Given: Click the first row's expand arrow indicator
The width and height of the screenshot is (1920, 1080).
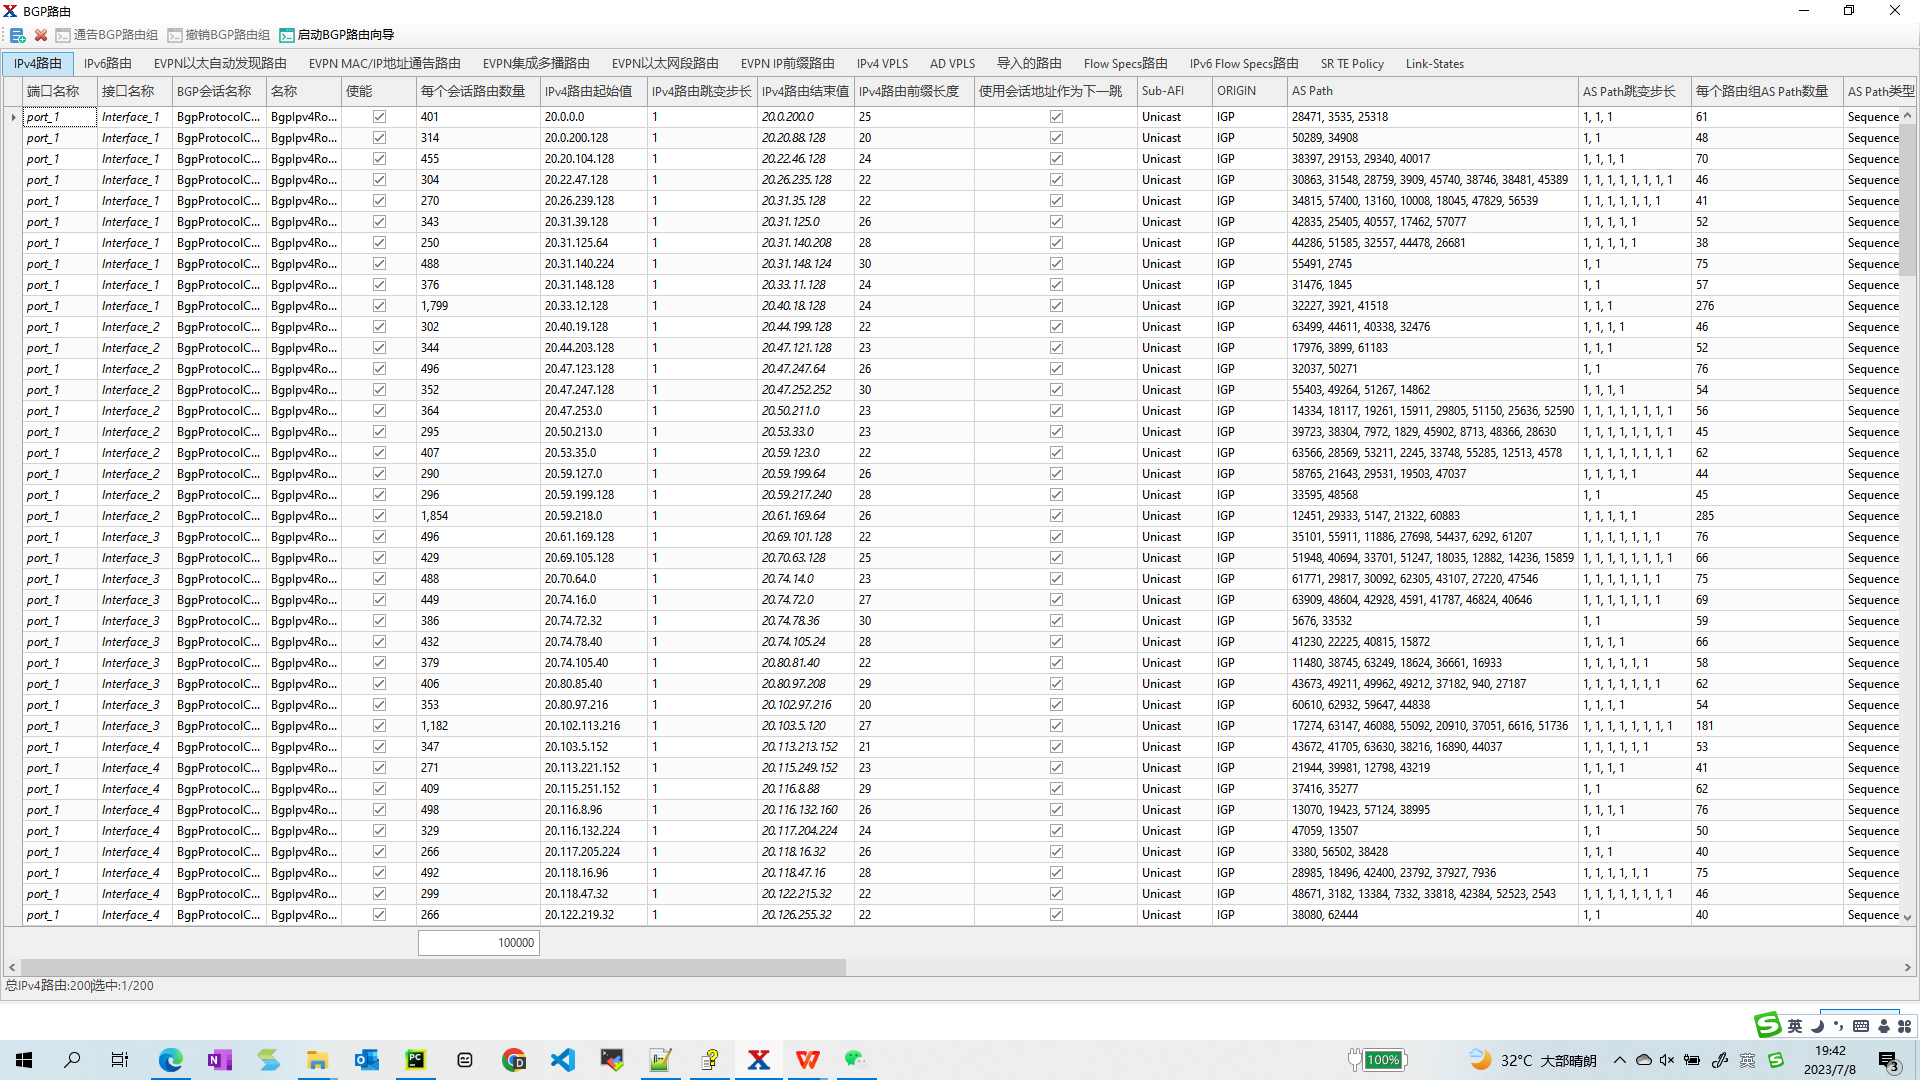Looking at the screenshot, I should (13, 117).
